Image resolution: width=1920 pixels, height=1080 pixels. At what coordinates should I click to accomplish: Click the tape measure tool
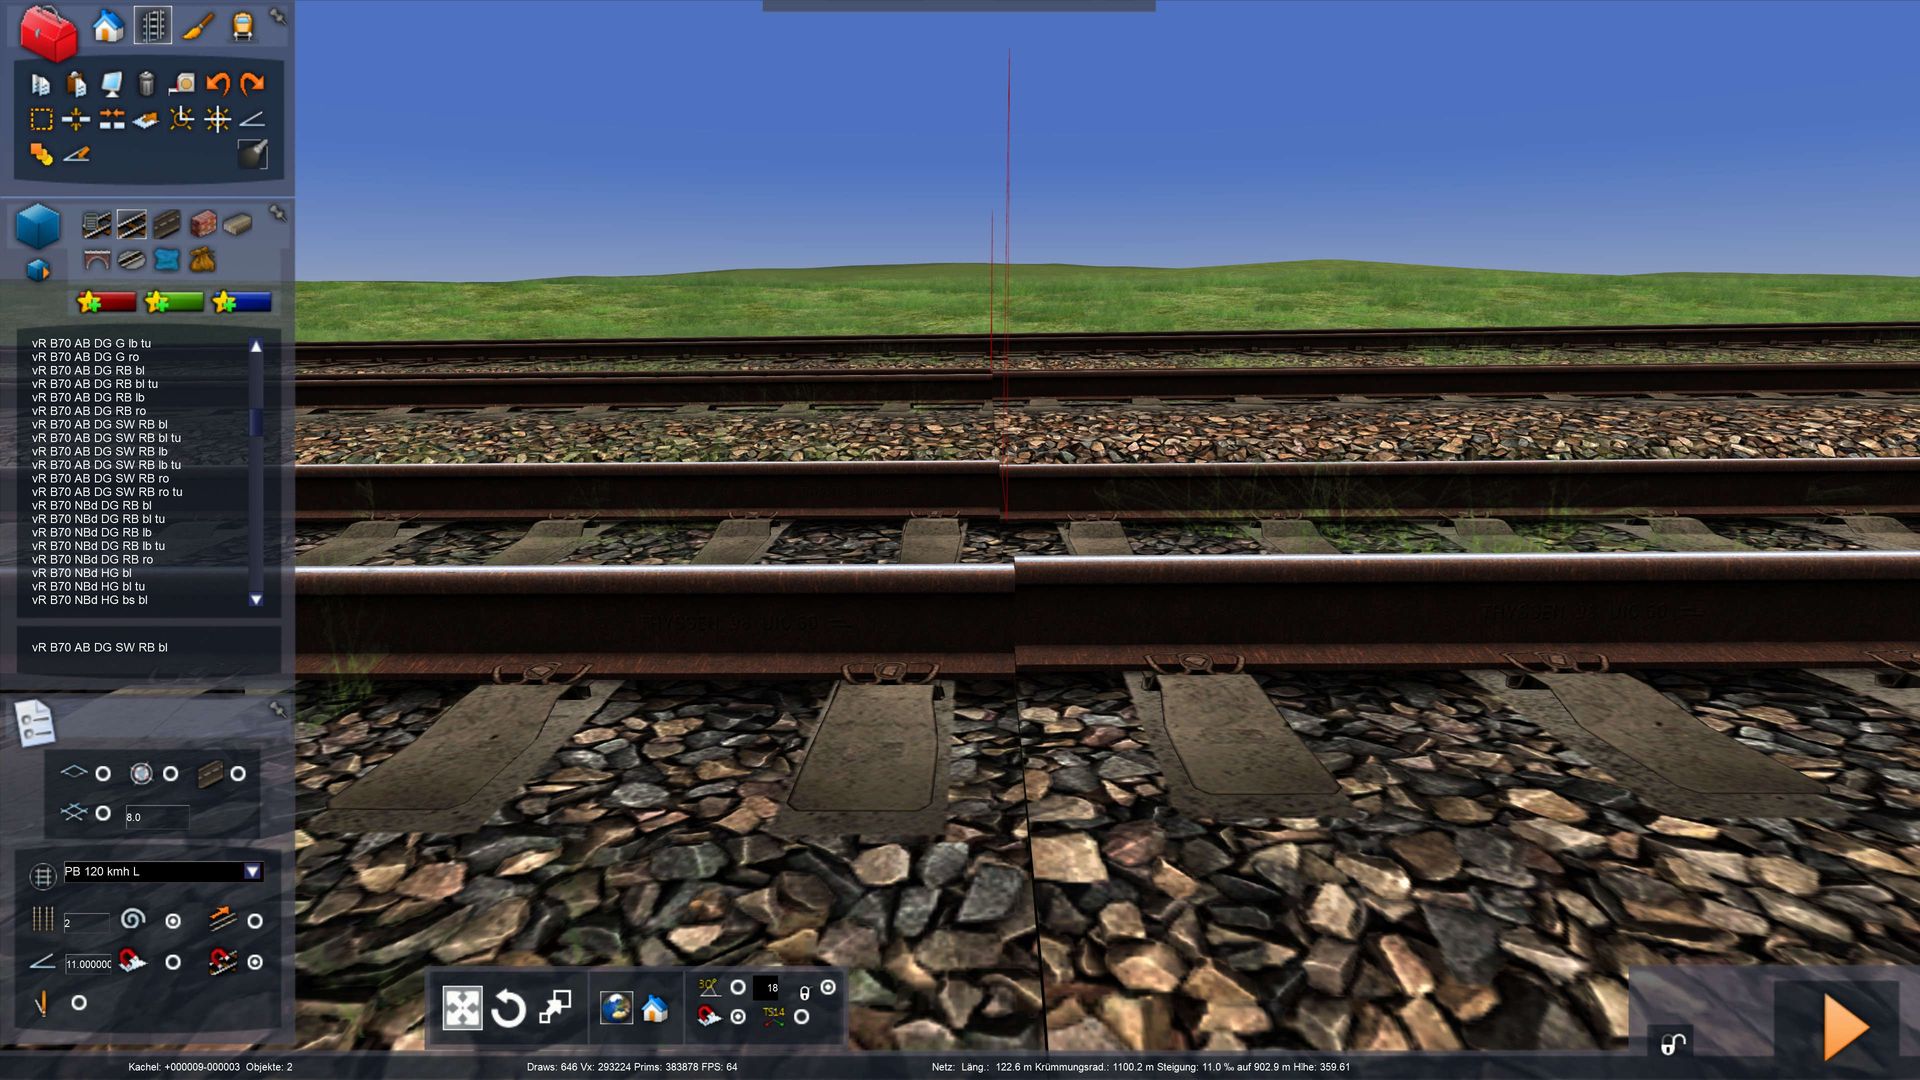point(182,84)
